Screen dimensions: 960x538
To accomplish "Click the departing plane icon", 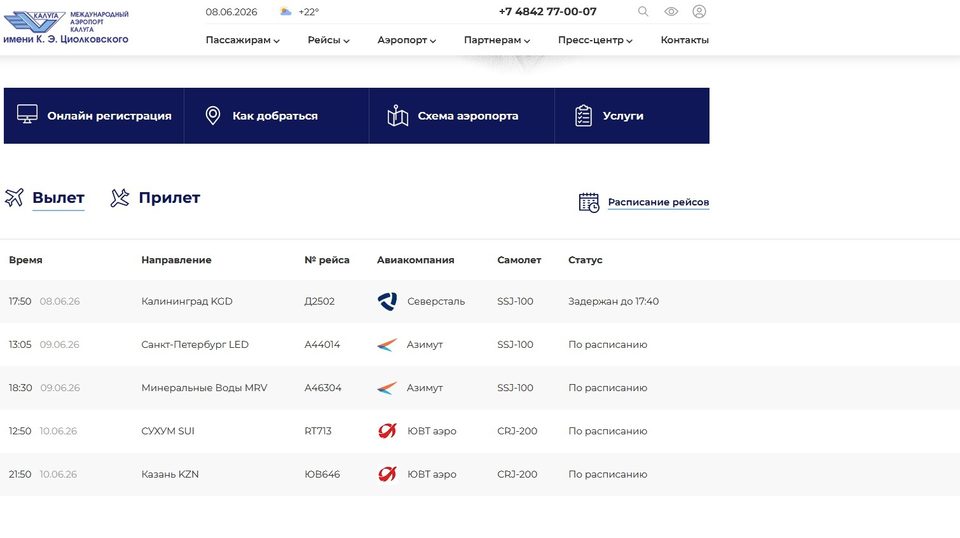I will pyautogui.click(x=14, y=197).
